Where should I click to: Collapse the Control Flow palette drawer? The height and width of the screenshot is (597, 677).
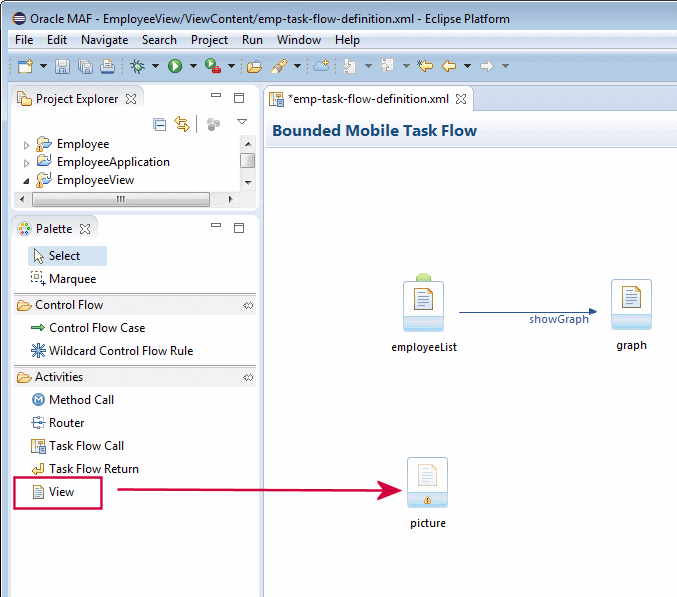[x=69, y=305]
